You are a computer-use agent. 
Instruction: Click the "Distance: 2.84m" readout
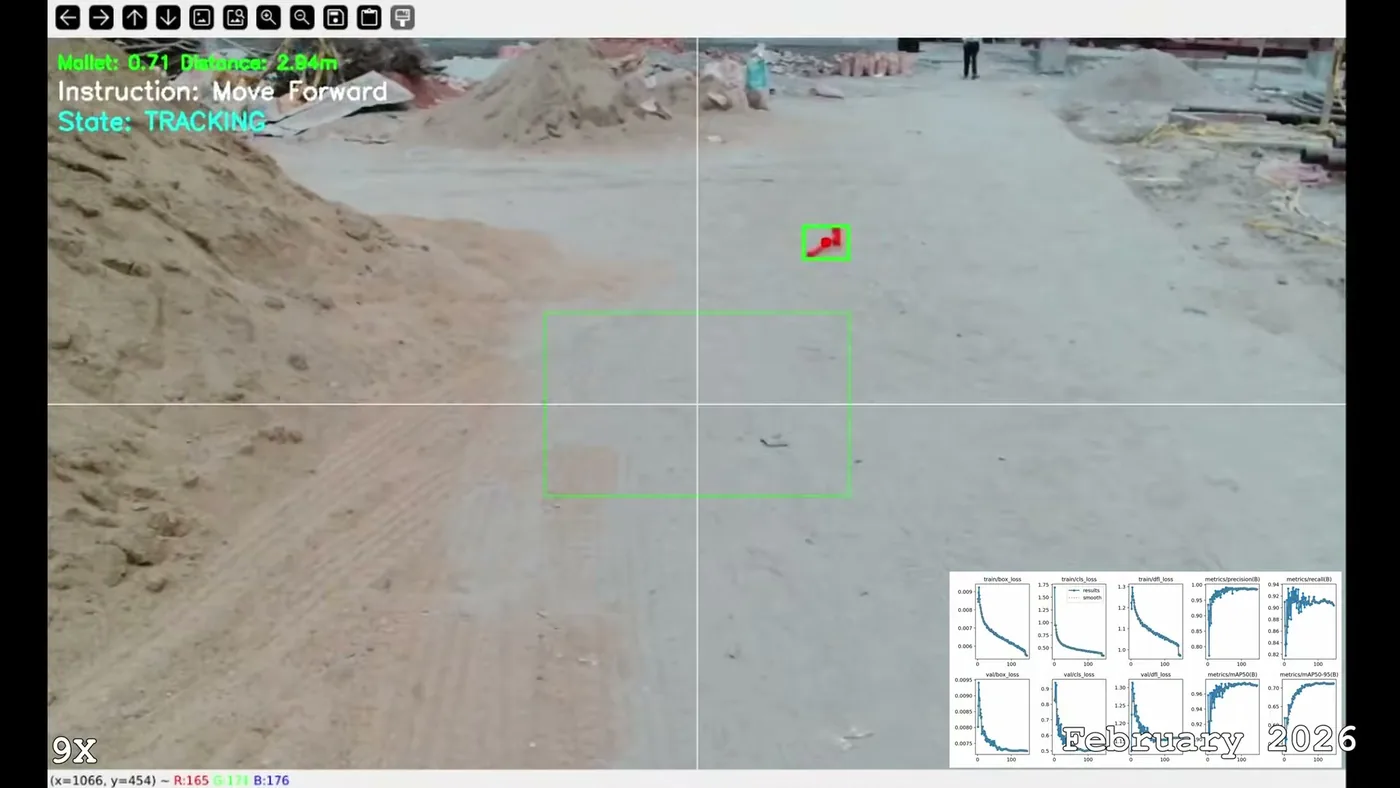(x=260, y=63)
